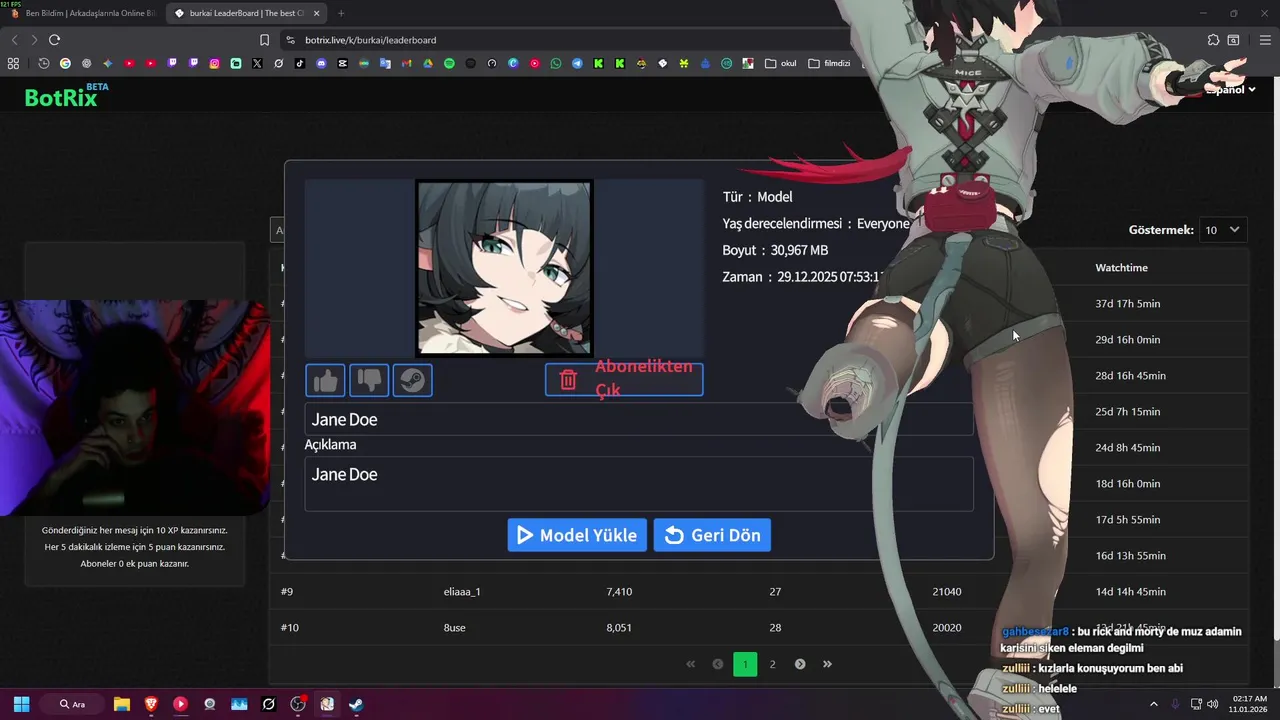Click the BotRix BETA logo
The height and width of the screenshot is (720, 1280).
(x=66, y=96)
